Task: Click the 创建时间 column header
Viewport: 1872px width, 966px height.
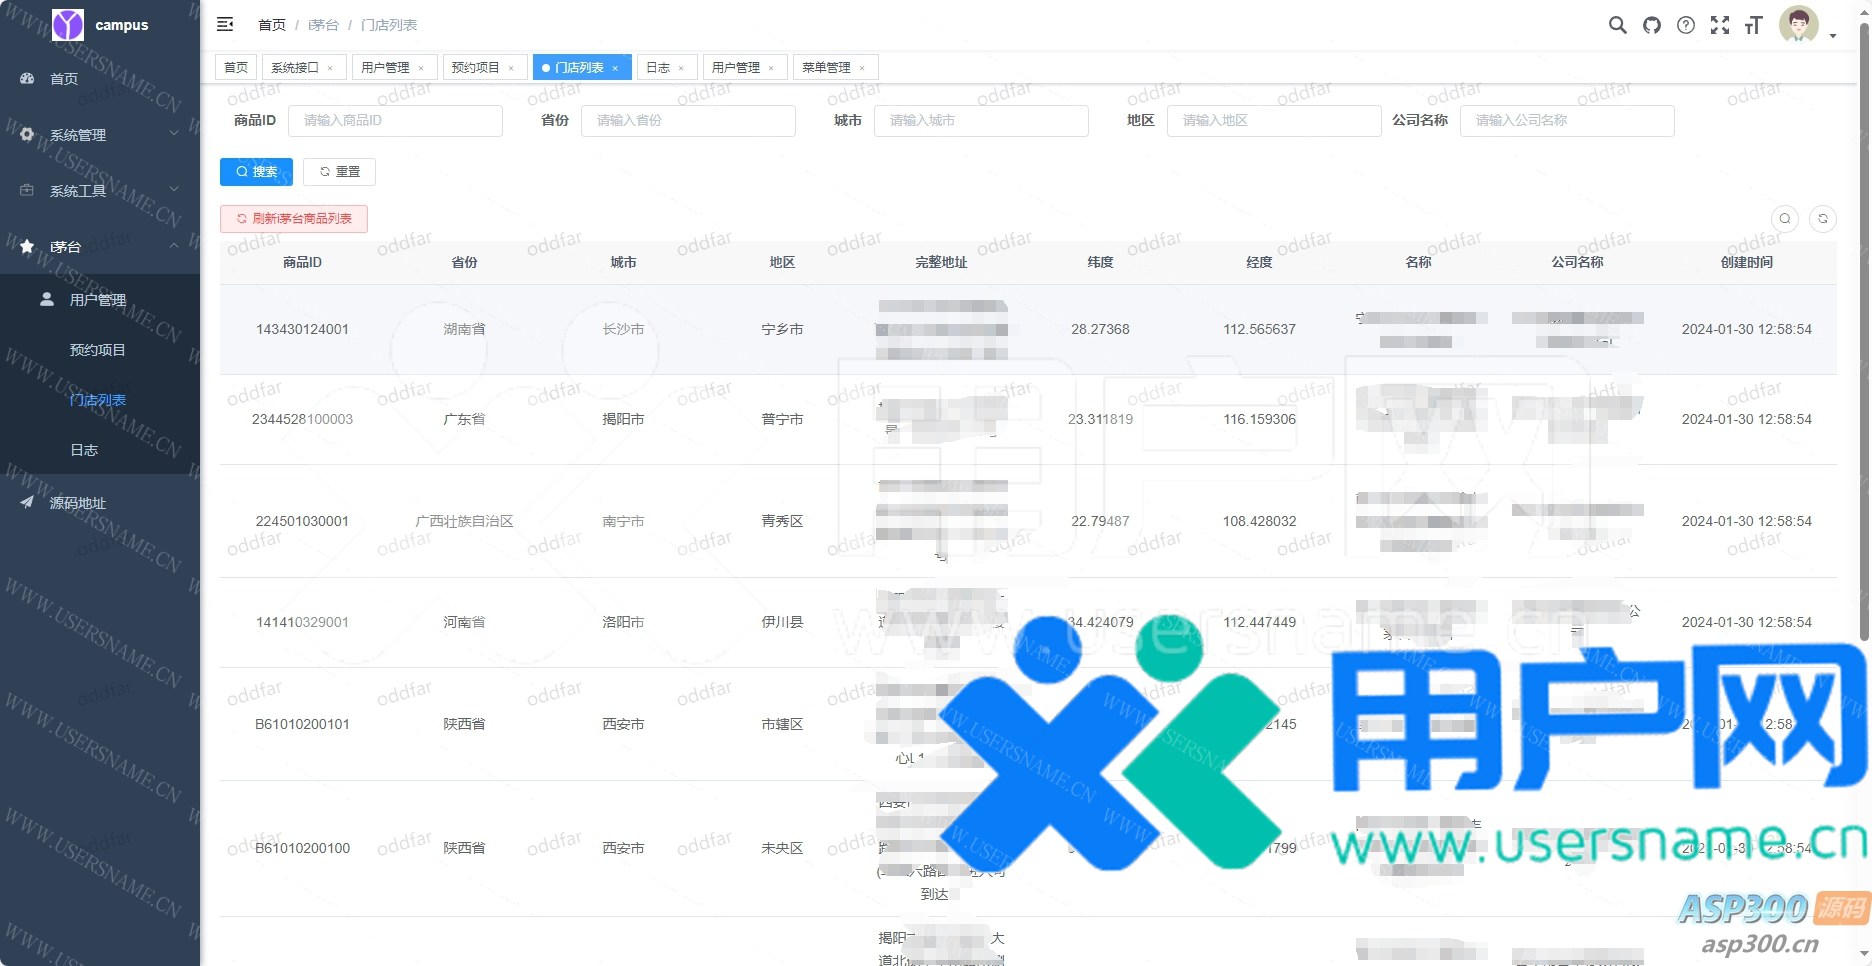Action: point(1747,262)
